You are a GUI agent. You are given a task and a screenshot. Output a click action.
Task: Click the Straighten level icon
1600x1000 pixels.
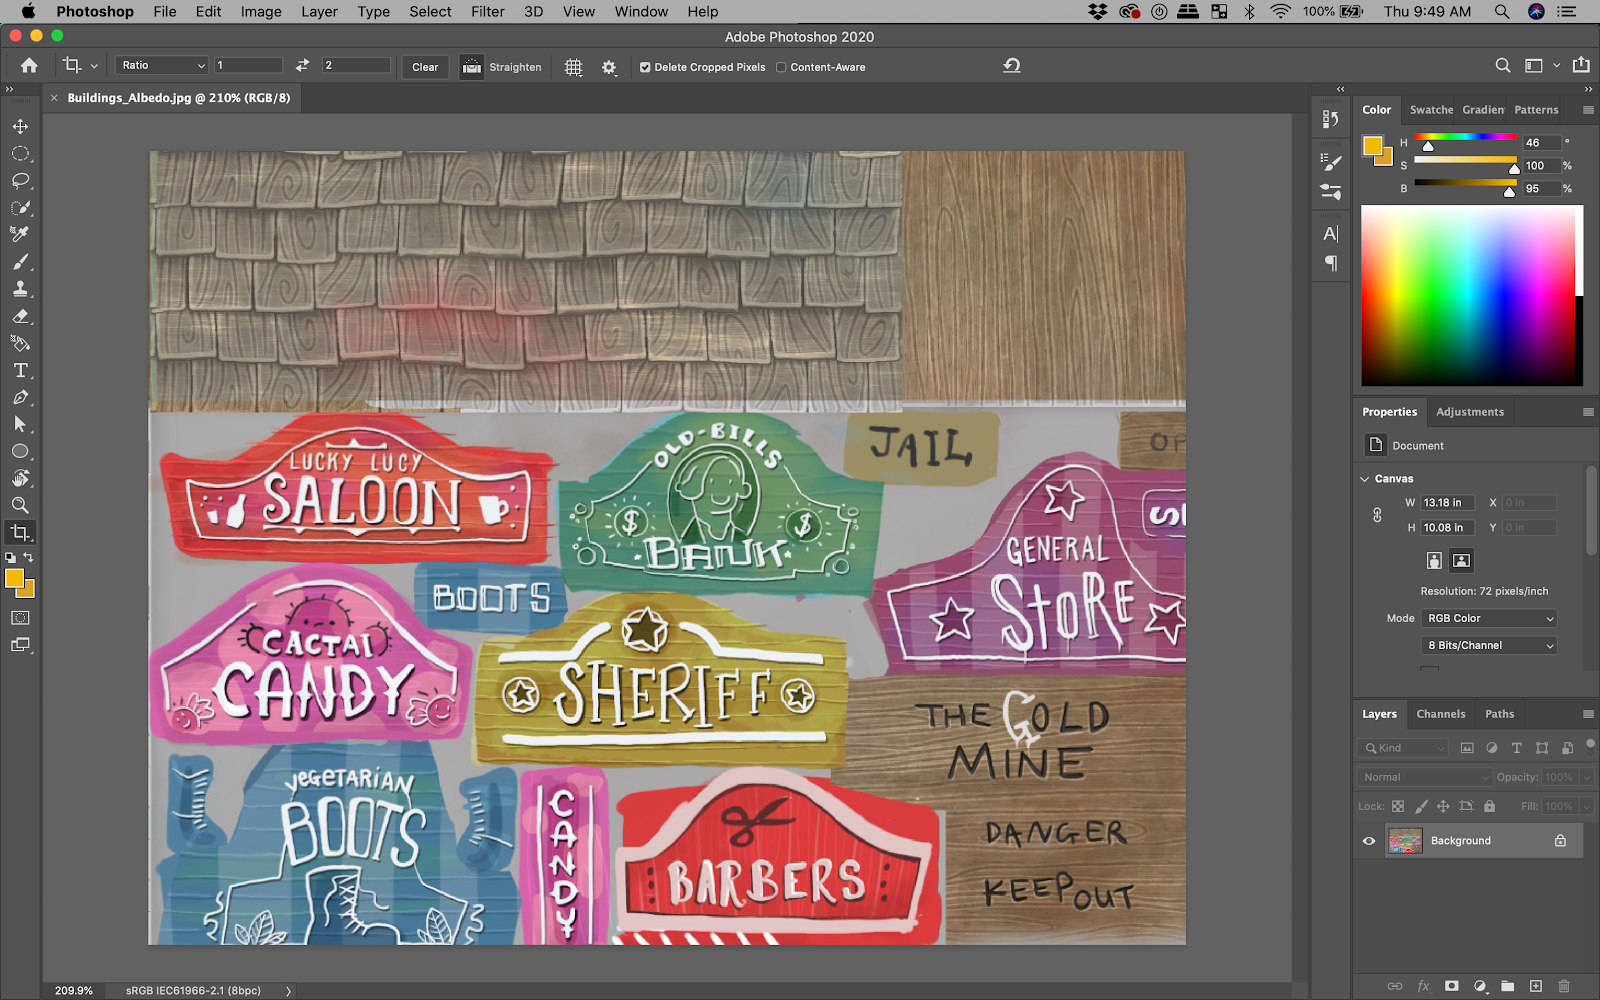coord(471,67)
